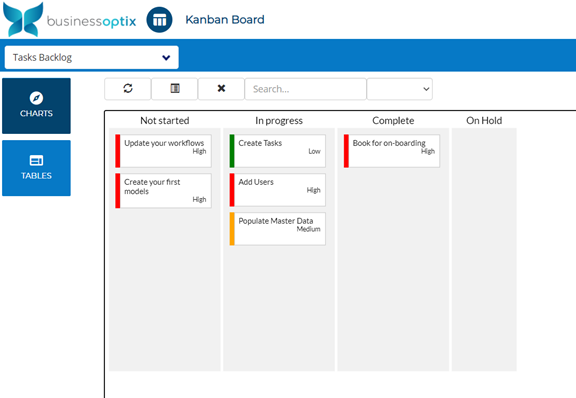Viewport: 576px width, 398px height.
Task: Open the empty filter dropdown beside search
Action: [x=400, y=89]
